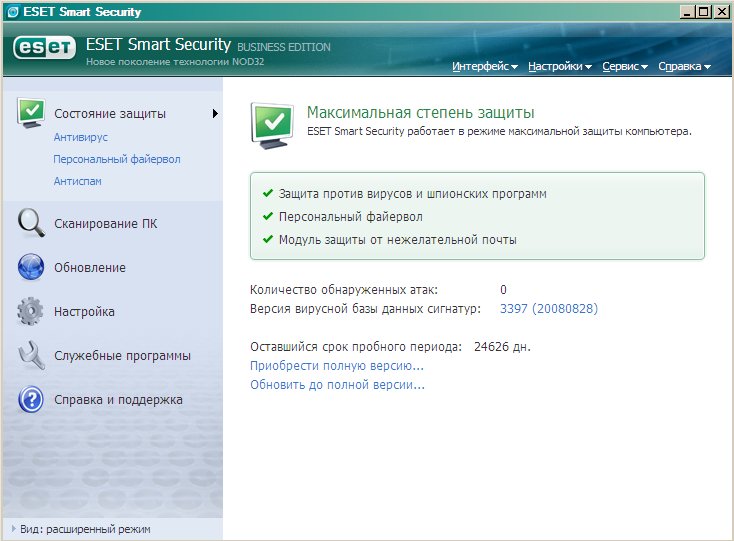Click the magnifying glass scan icon
This screenshot has height=541, width=734.
pos(31,223)
